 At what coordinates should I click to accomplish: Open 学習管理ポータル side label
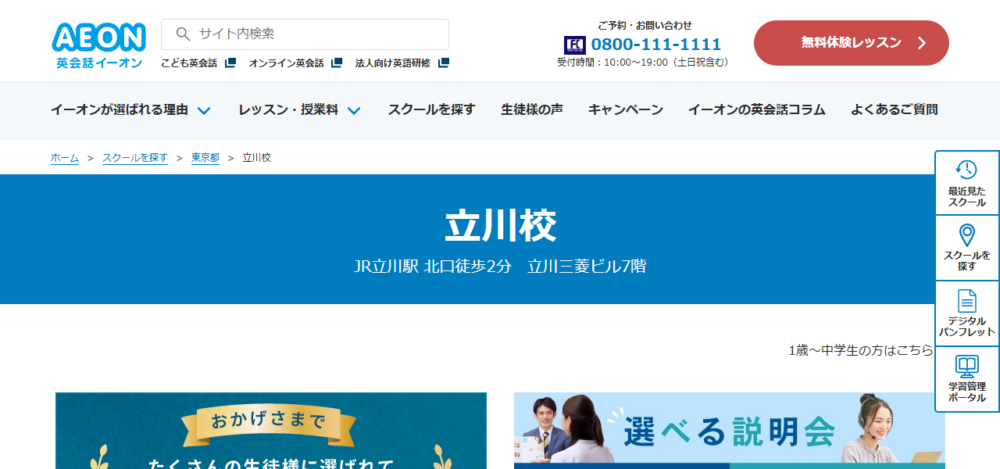tap(967, 392)
